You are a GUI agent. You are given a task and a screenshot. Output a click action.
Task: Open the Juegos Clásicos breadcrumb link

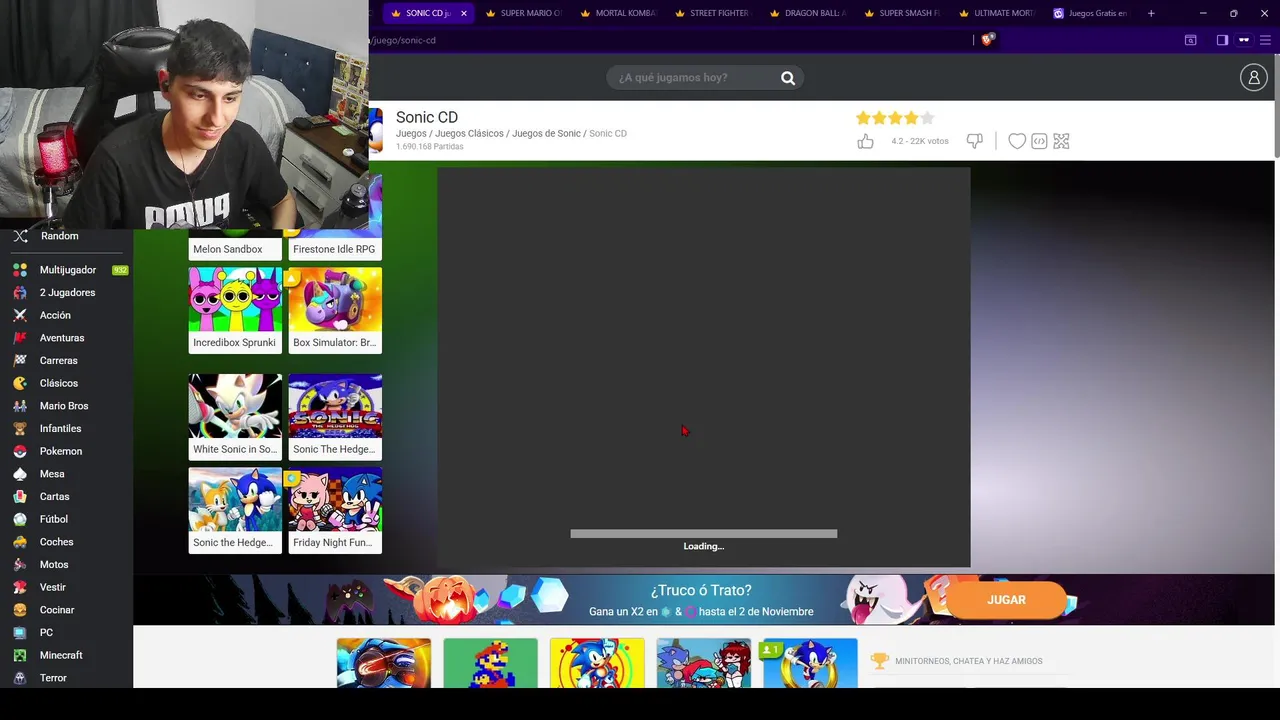[469, 133]
